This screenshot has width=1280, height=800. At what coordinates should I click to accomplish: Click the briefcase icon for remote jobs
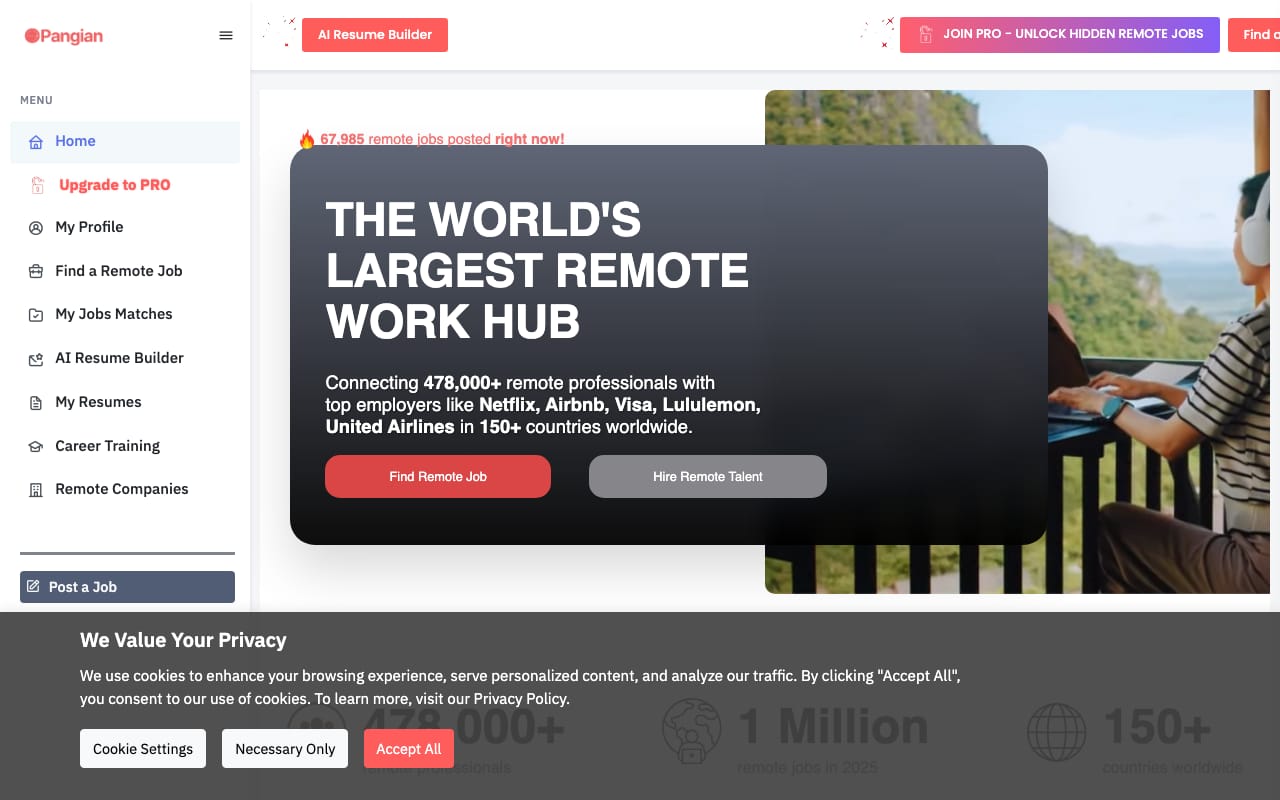pos(36,271)
